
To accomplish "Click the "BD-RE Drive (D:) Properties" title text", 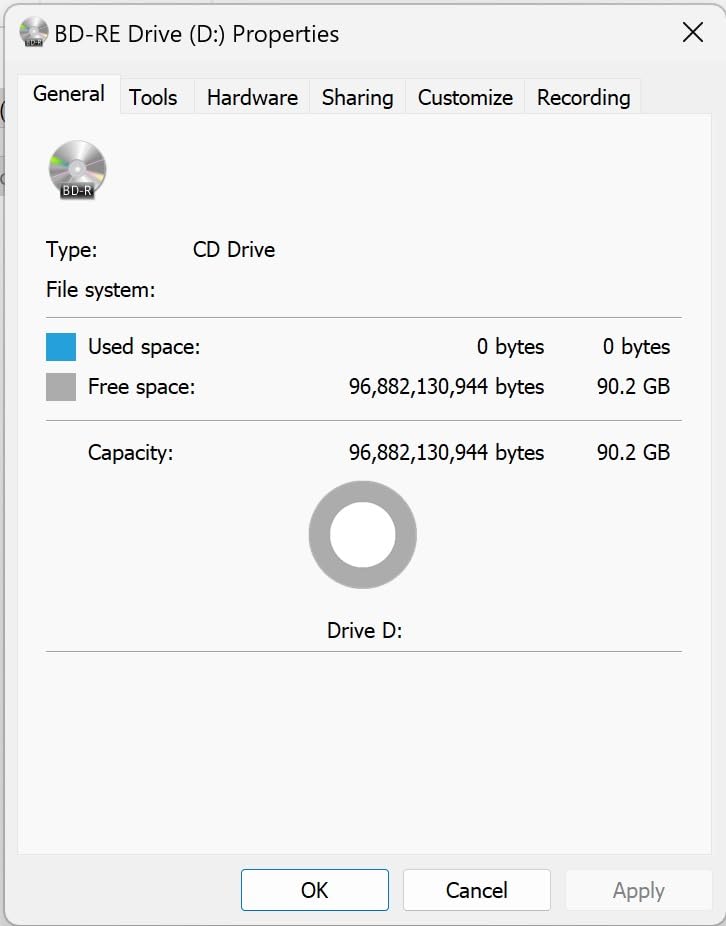I will pos(196,34).
